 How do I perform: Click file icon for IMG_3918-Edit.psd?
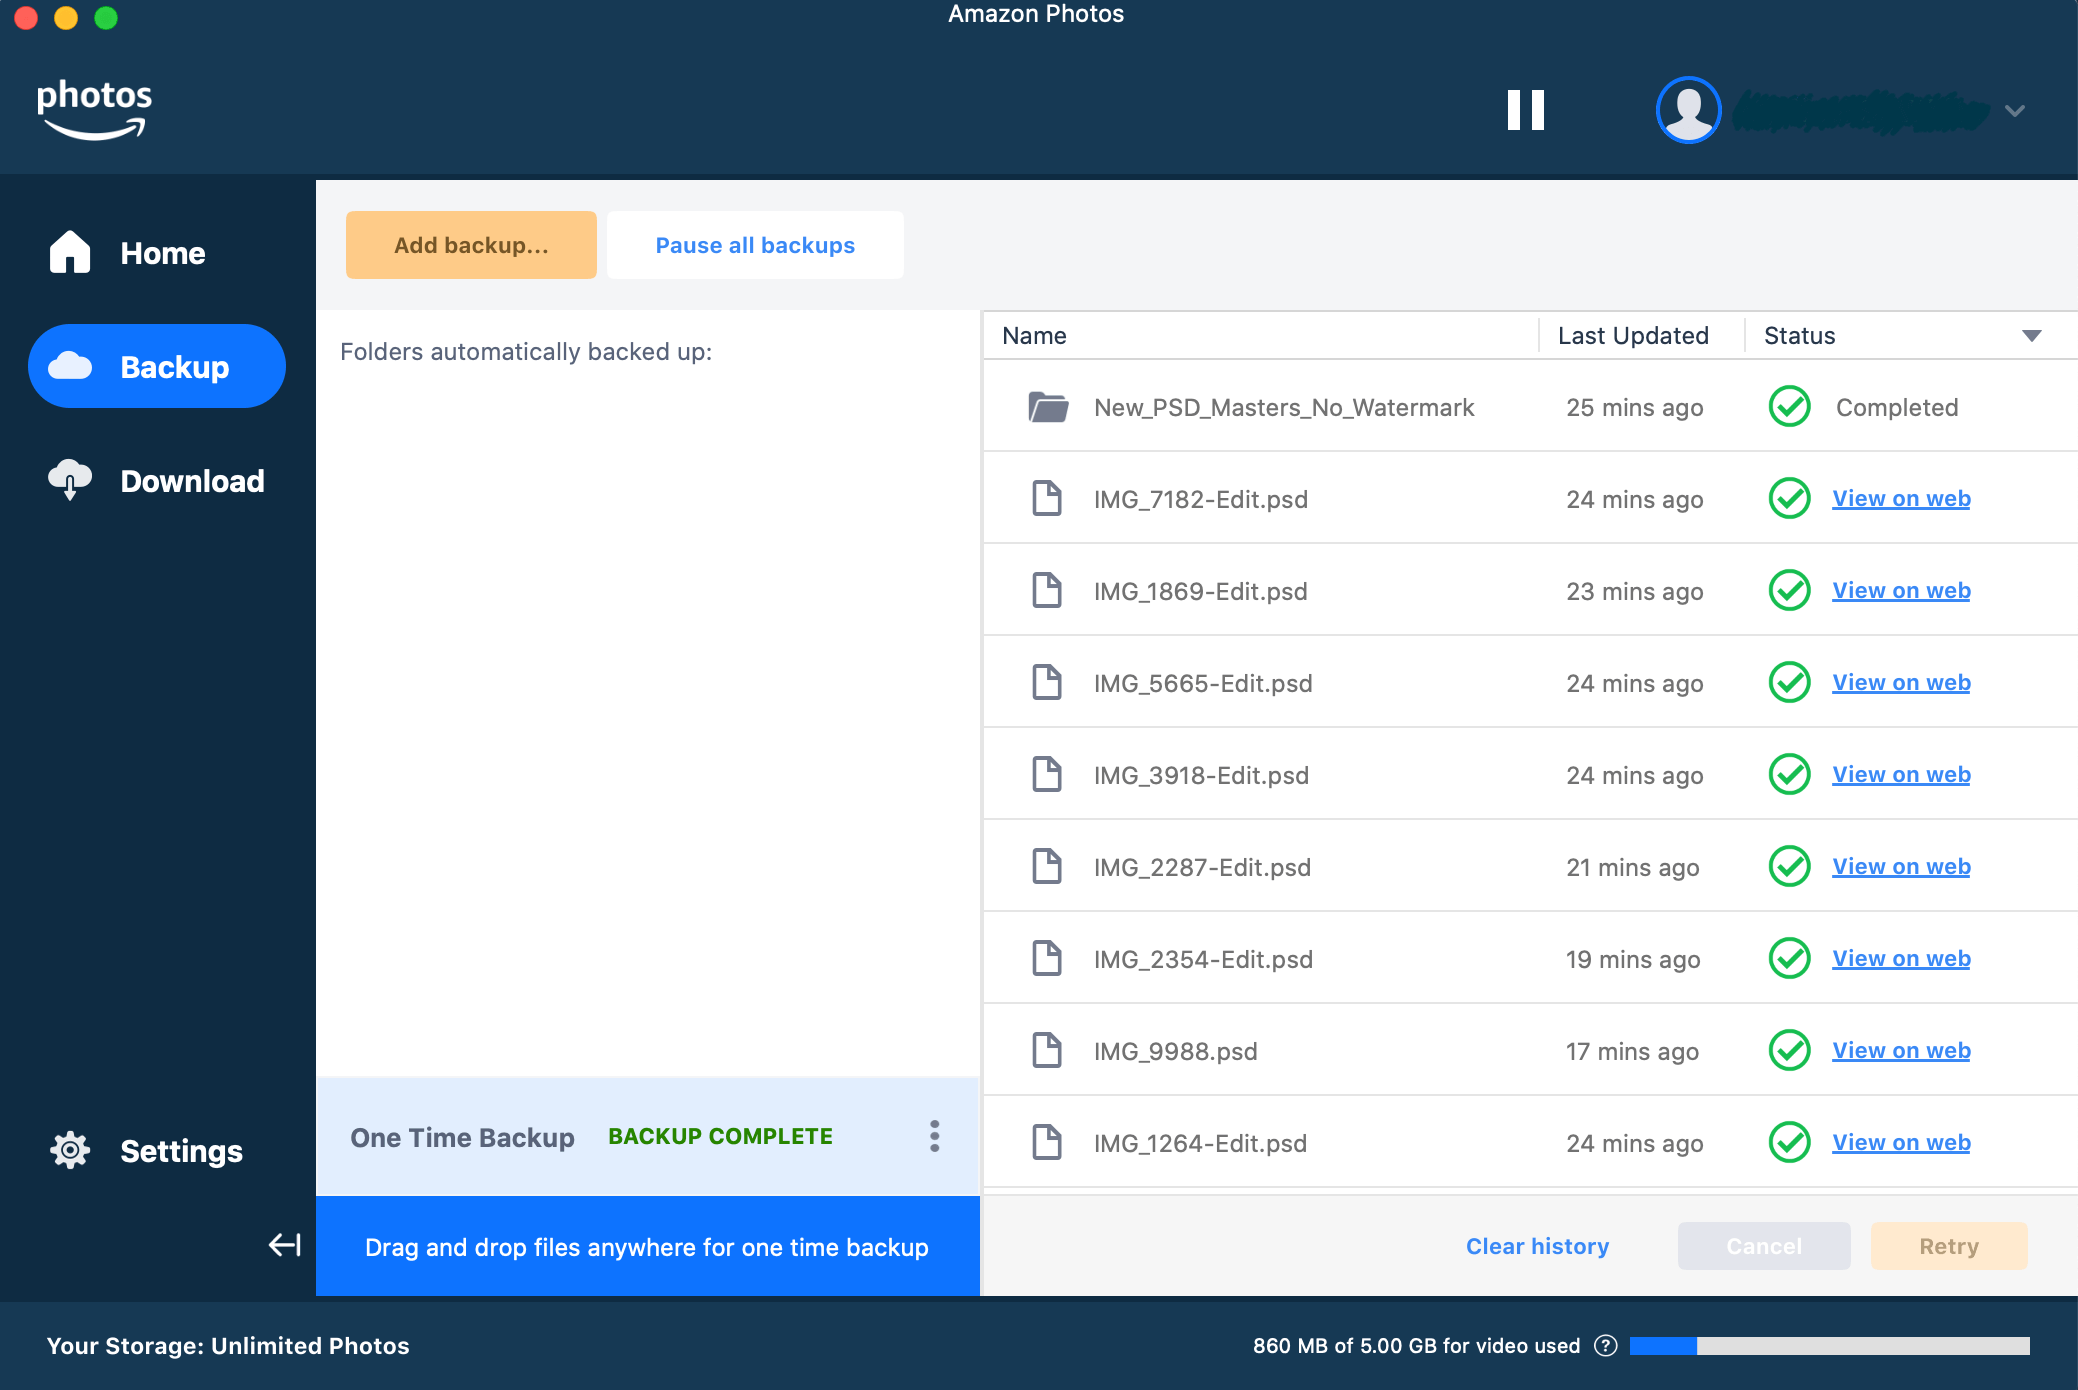point(1047,774)
